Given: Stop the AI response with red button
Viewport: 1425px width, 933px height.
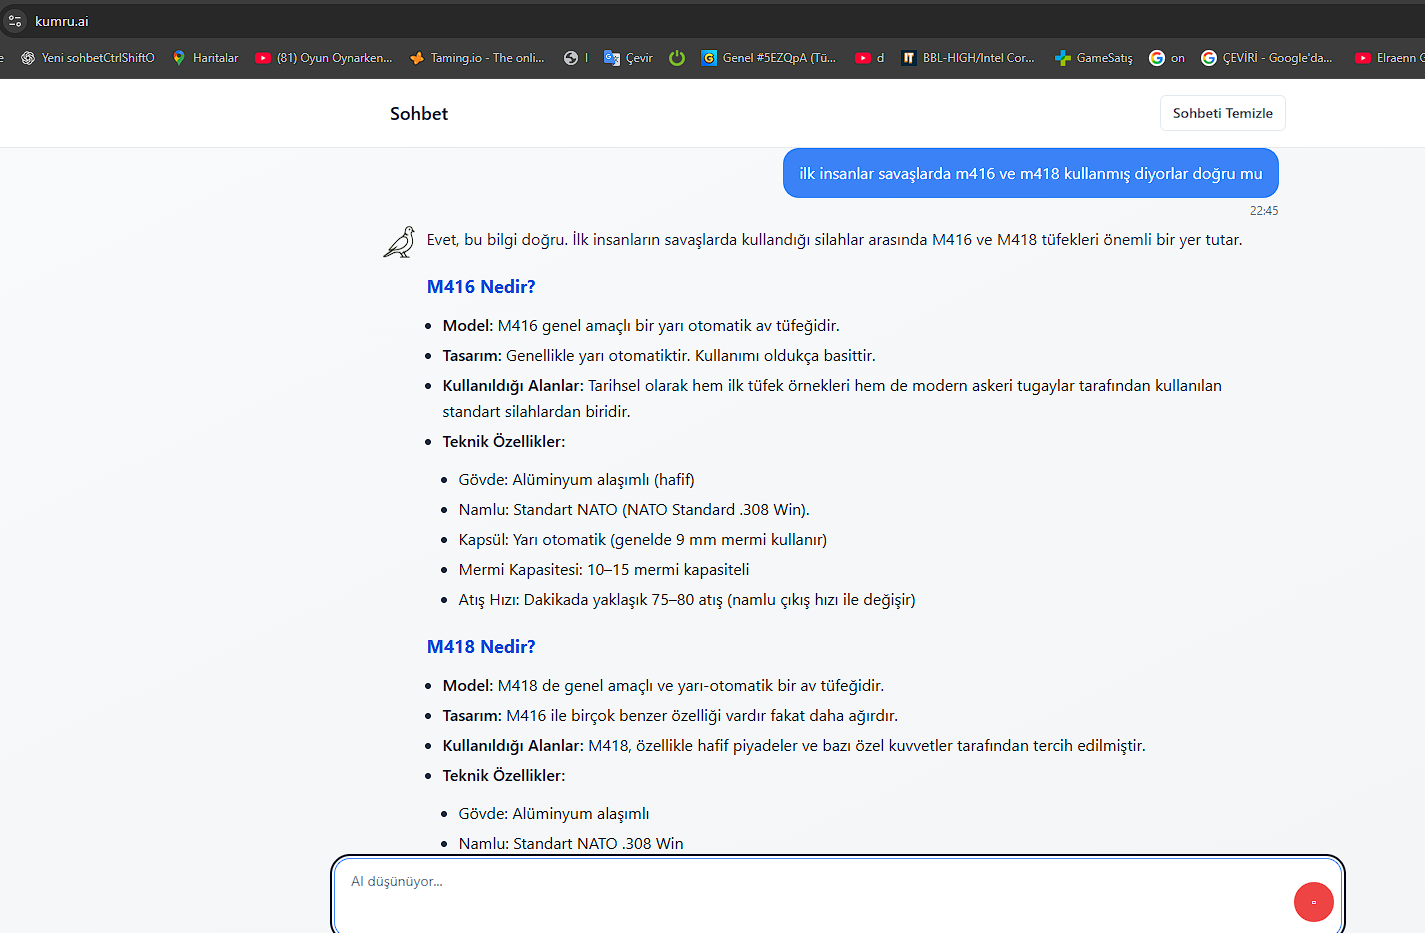Looking at the screenshot, I should tap(1313, 902).
